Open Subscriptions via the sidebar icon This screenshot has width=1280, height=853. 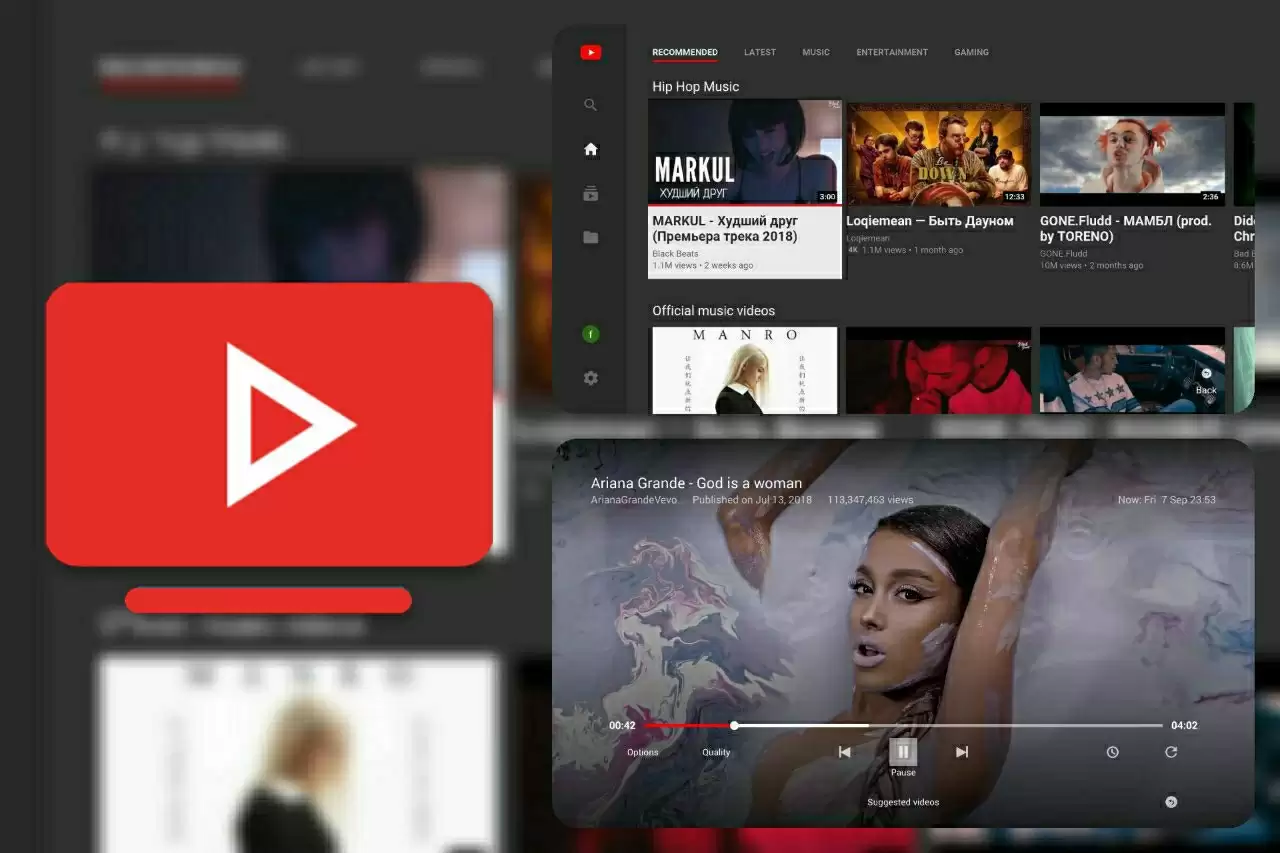(x=590, y=193)
